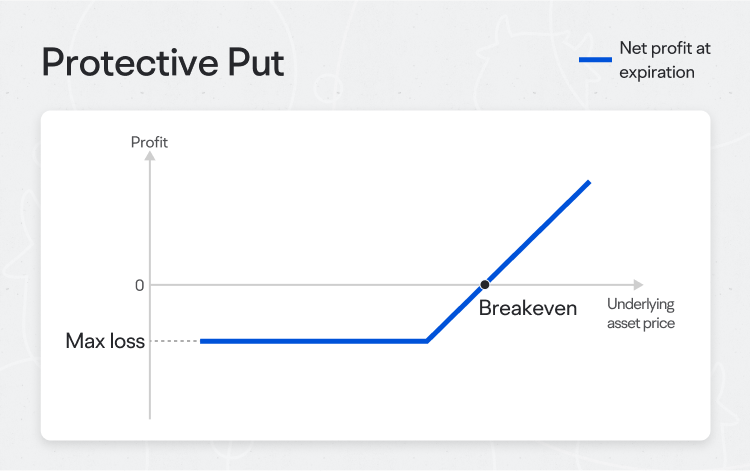Image resolution: width=750 pixels, height=471 pixels.
Task: Select the "Protective Put" title
Action: pyautogui.click(x=163, y=62)
